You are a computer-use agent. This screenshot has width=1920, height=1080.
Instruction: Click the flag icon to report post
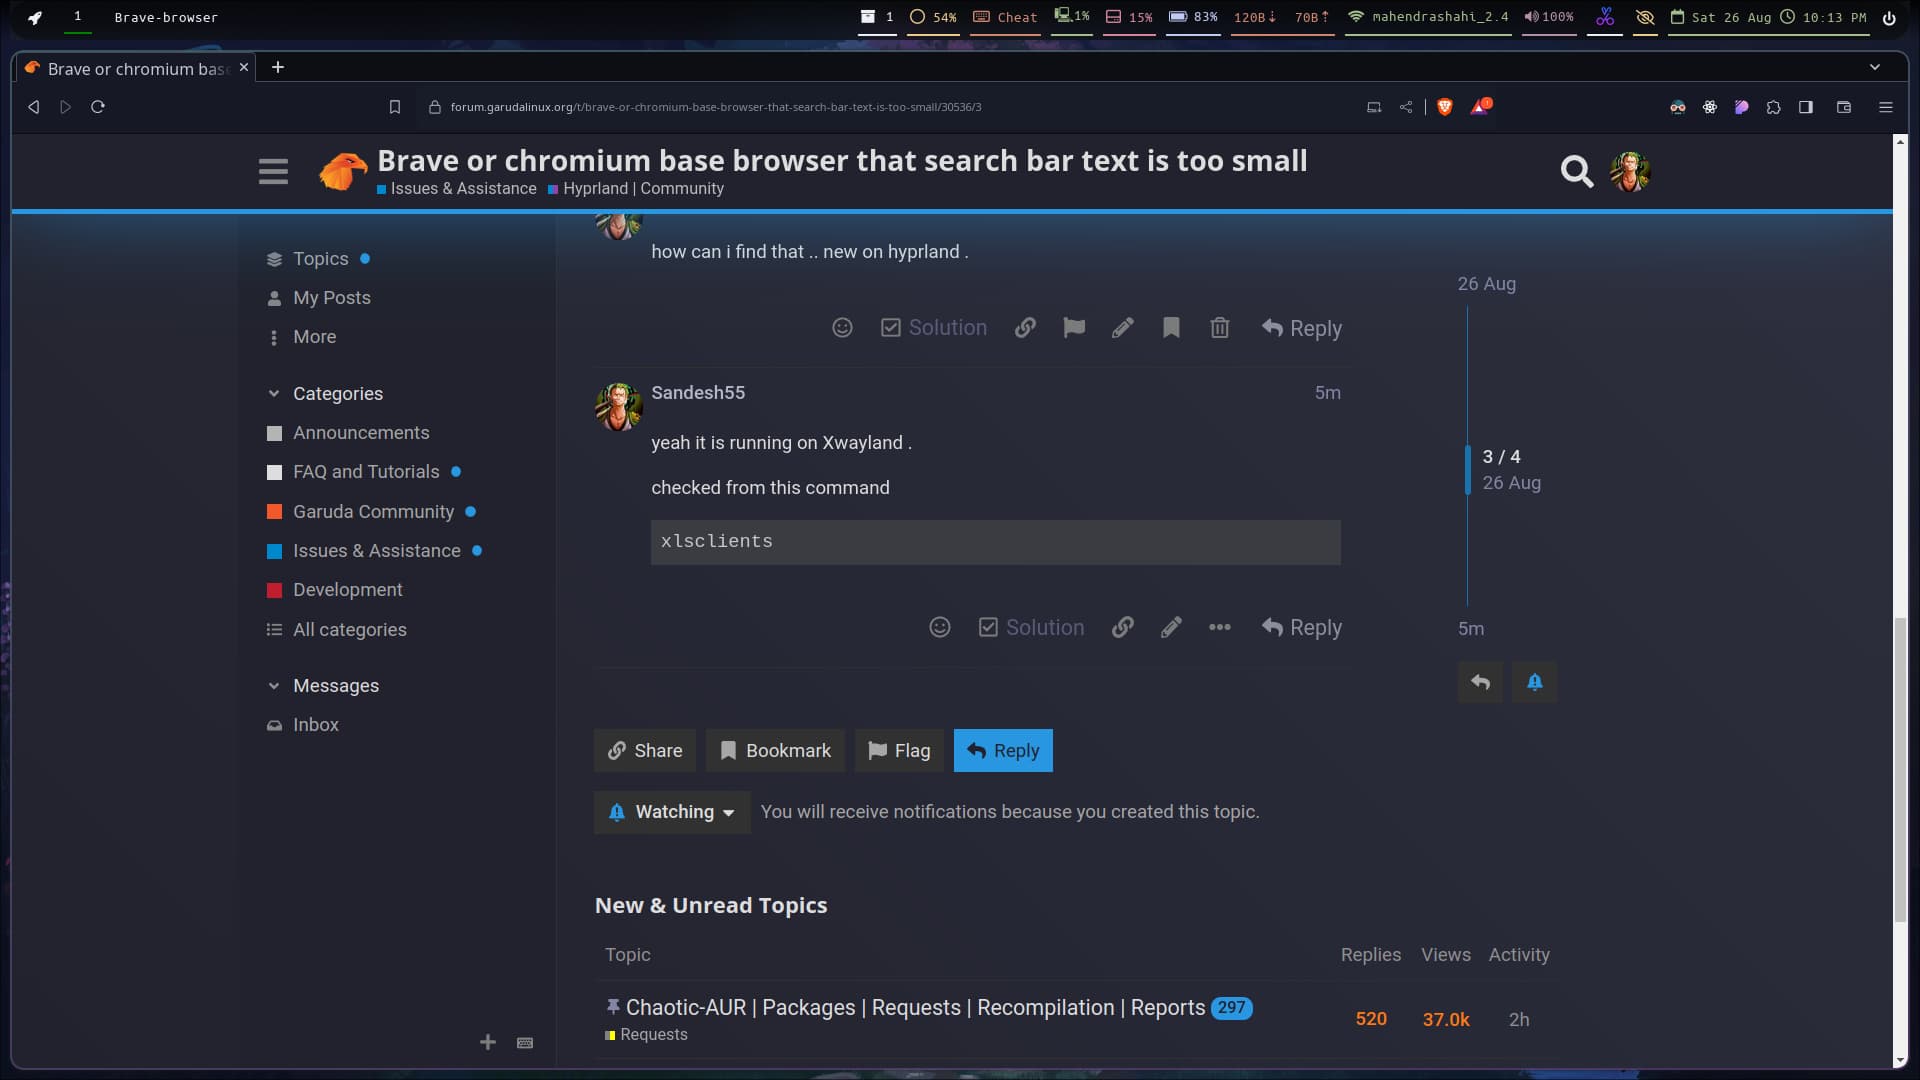point(1073,327)
